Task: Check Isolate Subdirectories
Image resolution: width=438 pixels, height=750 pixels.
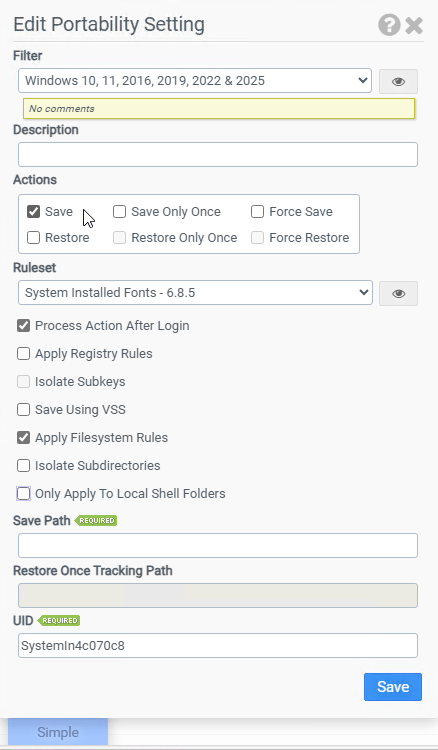Action: (x=23, y=465)
